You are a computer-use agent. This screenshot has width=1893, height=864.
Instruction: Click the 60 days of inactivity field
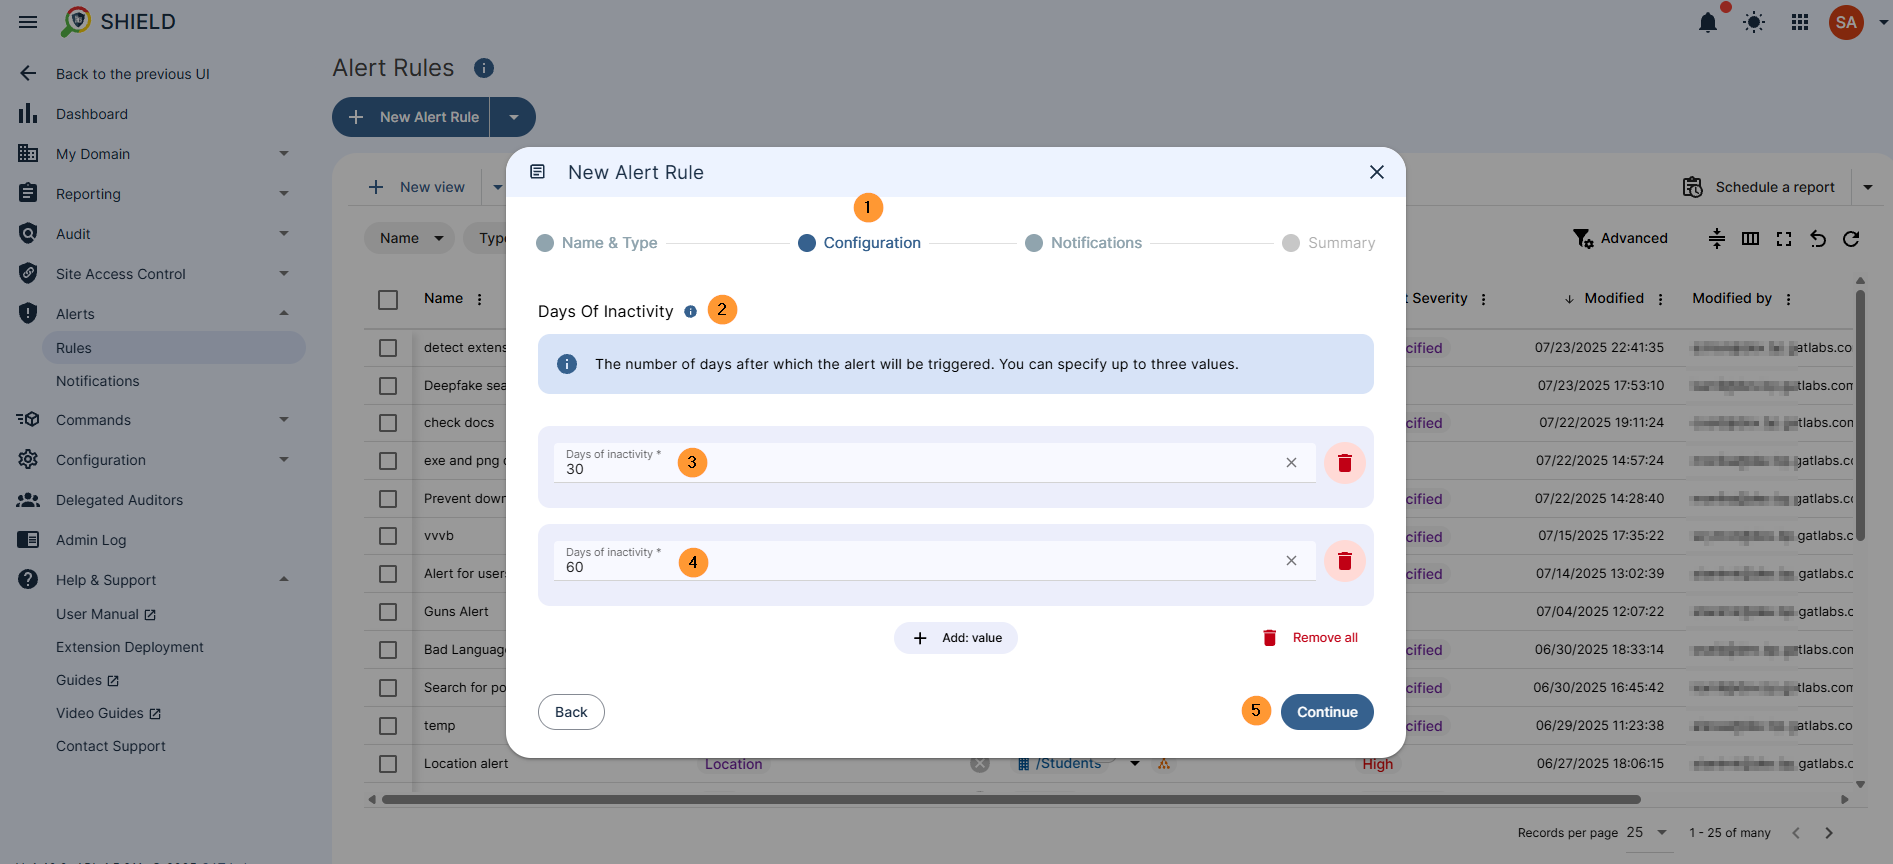tap(935, 561)
